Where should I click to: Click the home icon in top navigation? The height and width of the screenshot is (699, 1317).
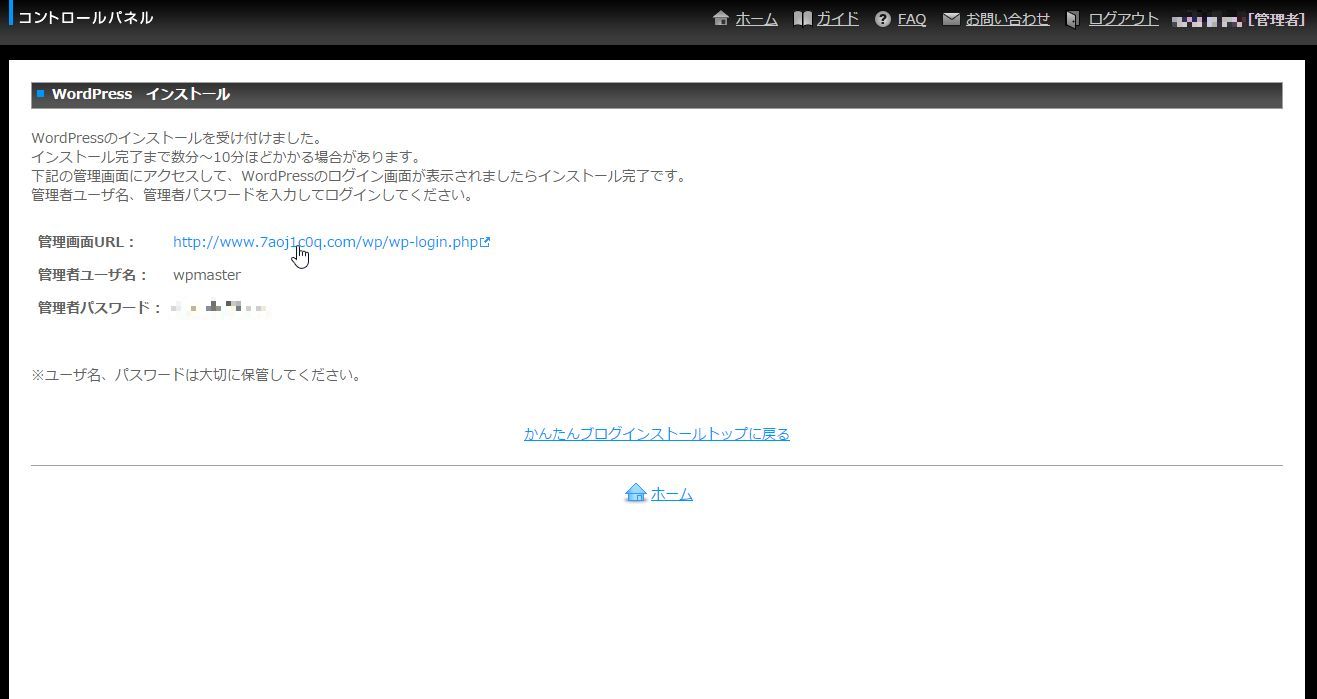[720, 19]
